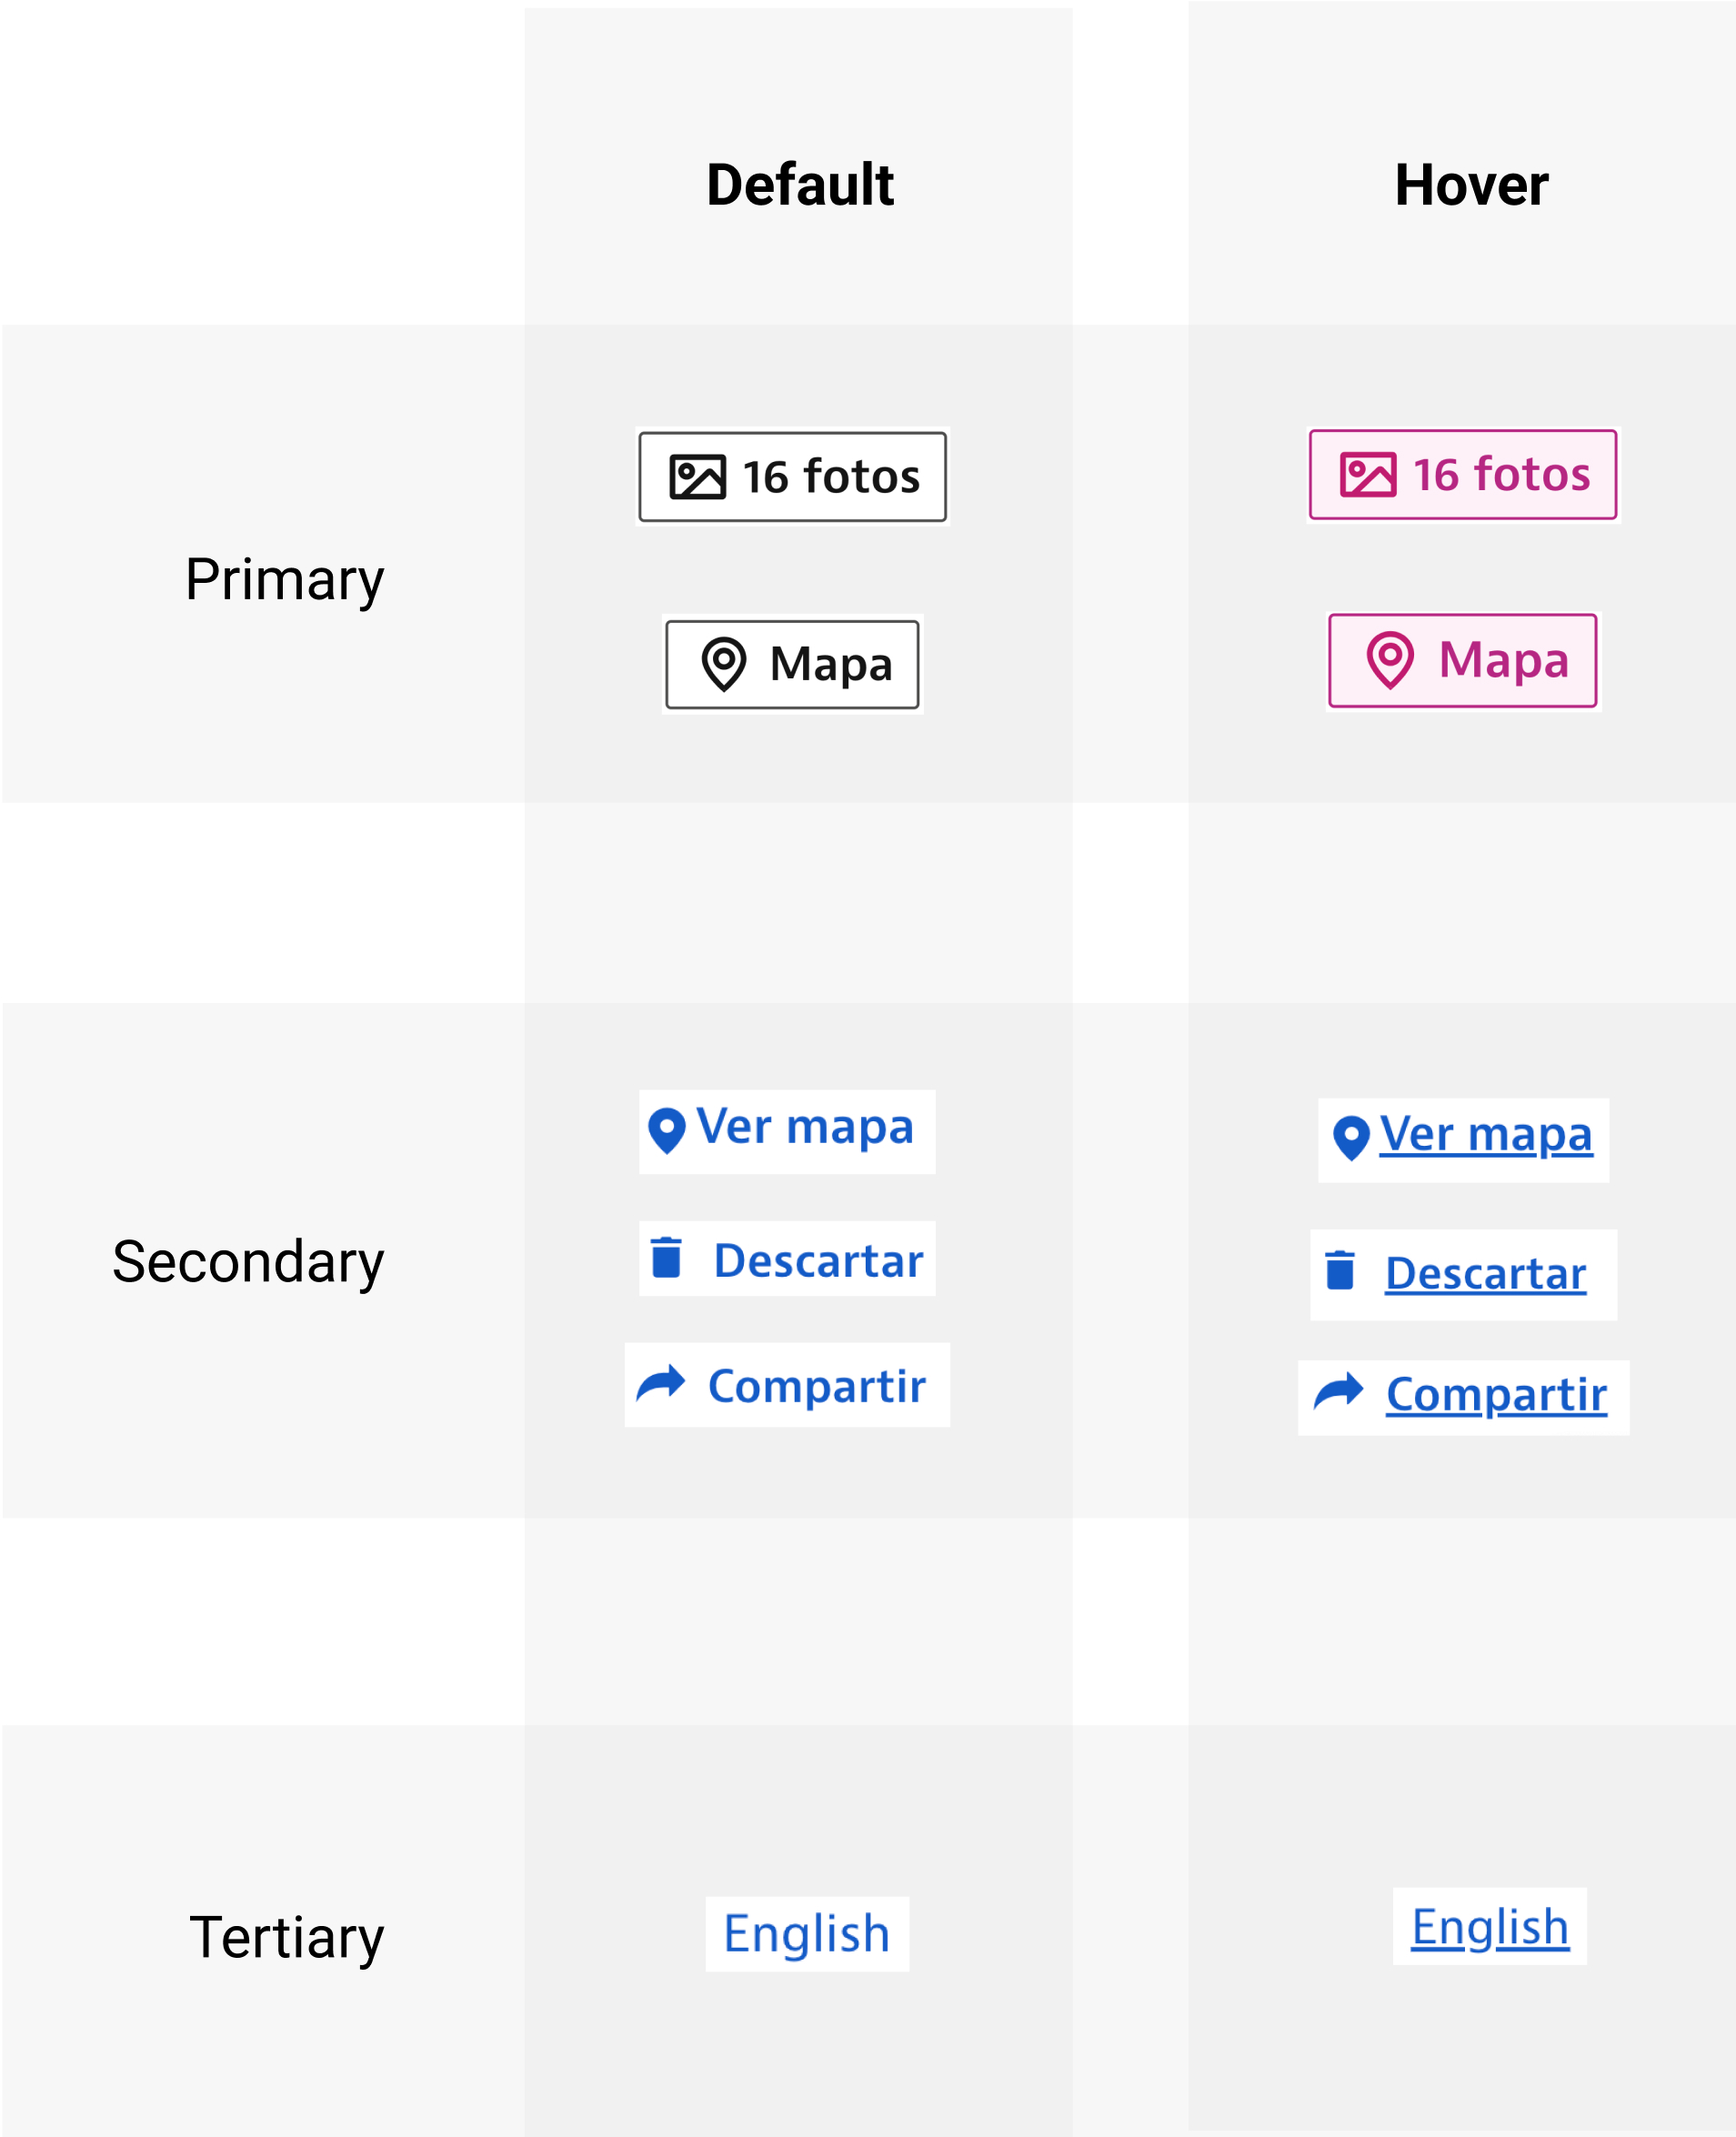Image resolution: width=1736 pixels, height=2137 pixels.
Task: Click the trash icon beside underlined Descartar
Action: (x=1339, y=1271)
